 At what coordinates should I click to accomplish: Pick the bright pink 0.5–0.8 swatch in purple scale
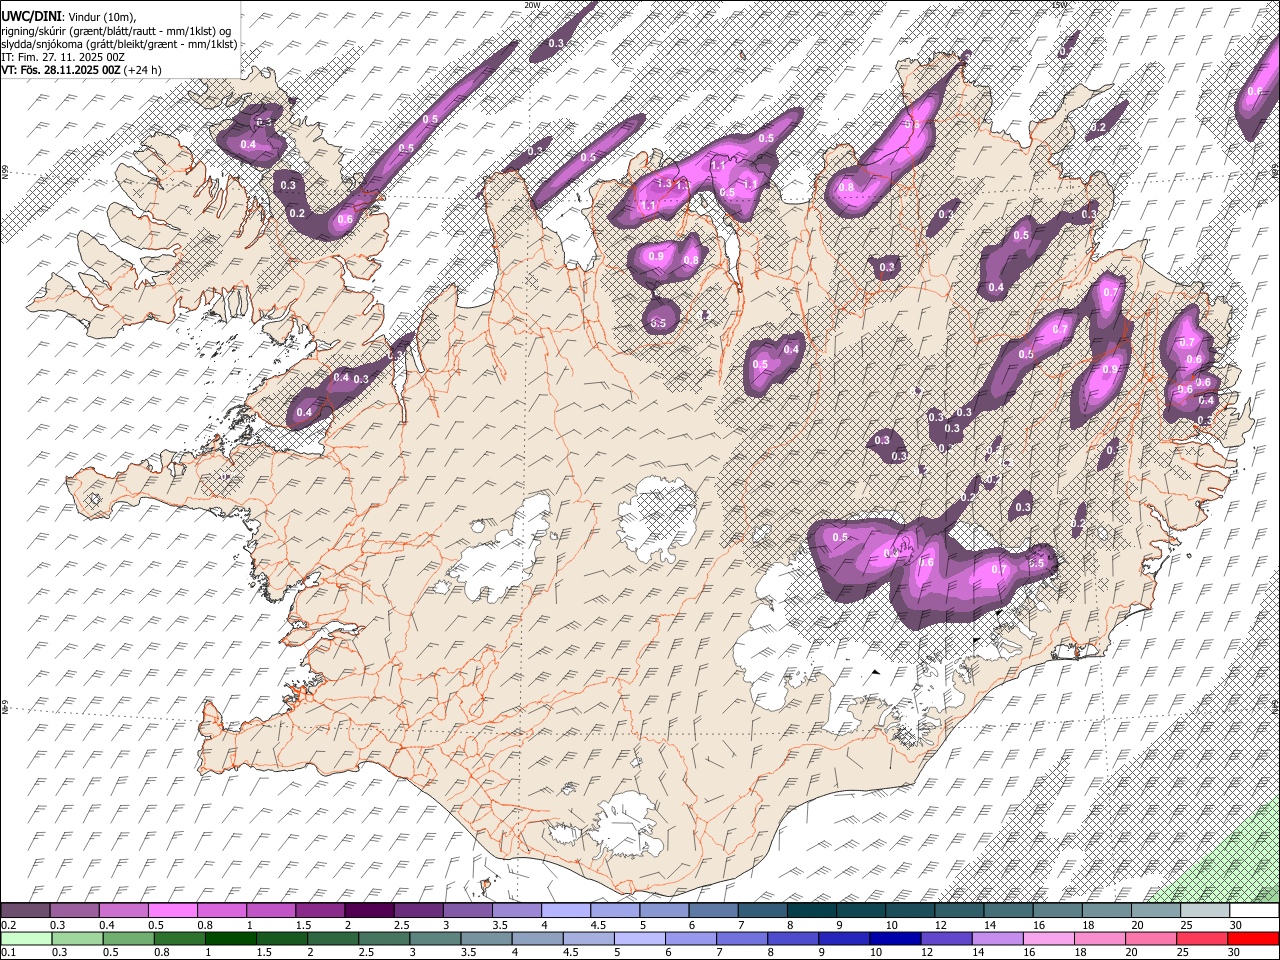172,911
